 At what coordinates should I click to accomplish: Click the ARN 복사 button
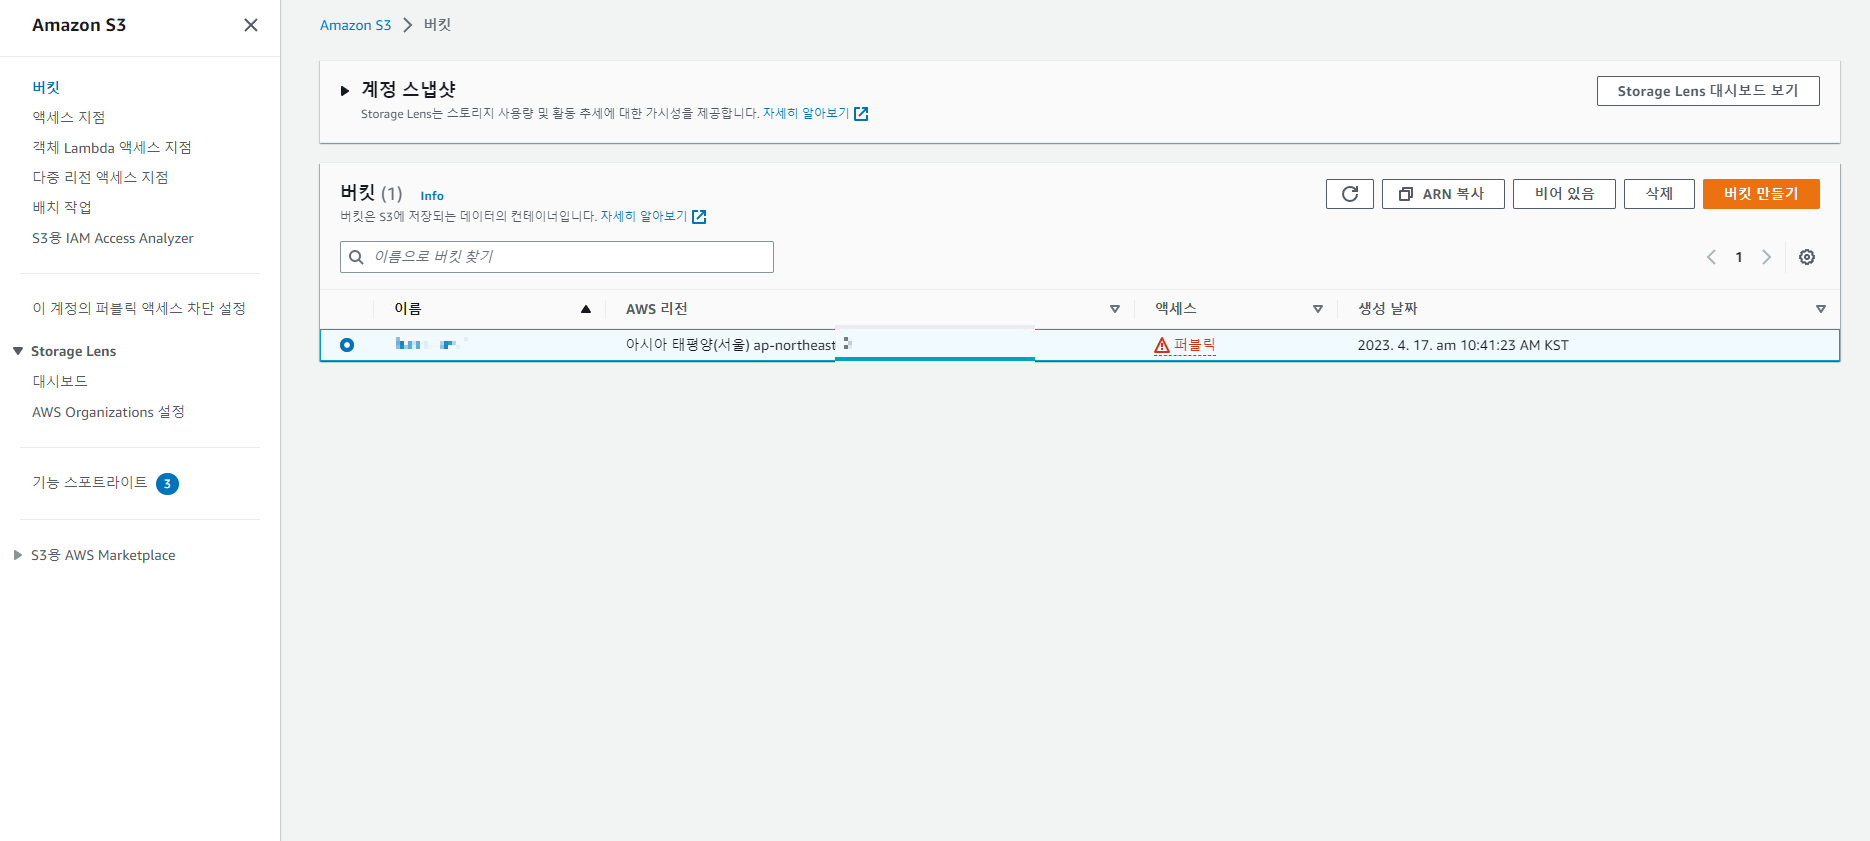click(1443, 194)
